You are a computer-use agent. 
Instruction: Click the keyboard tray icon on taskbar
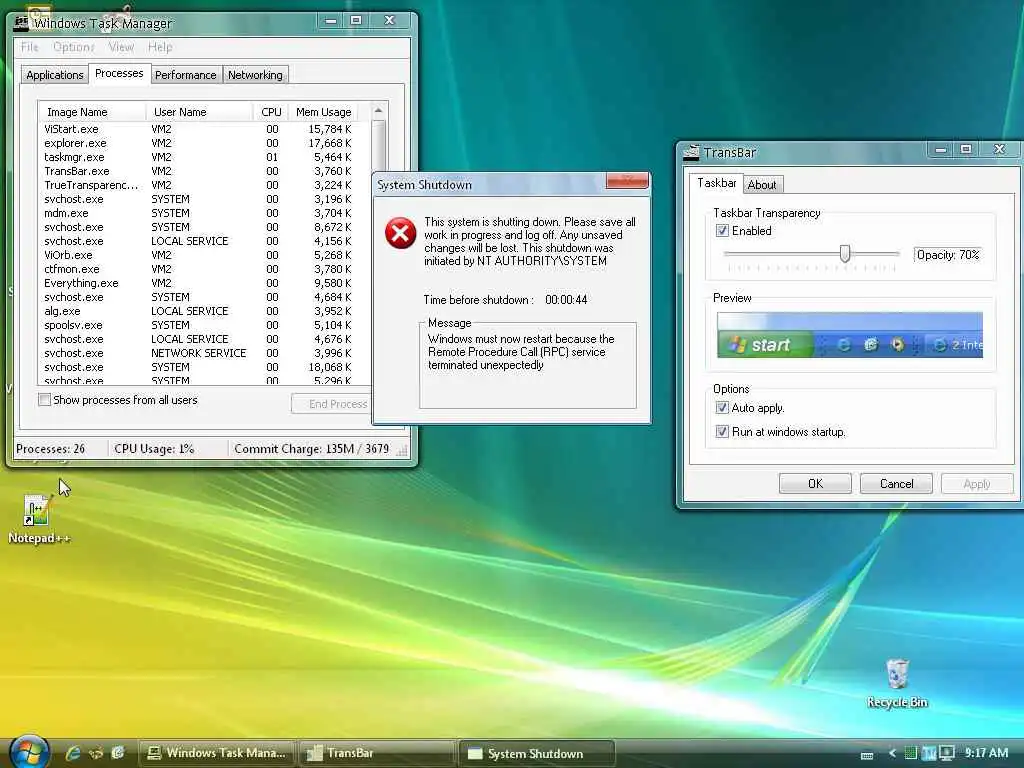[x=867, y=755]
